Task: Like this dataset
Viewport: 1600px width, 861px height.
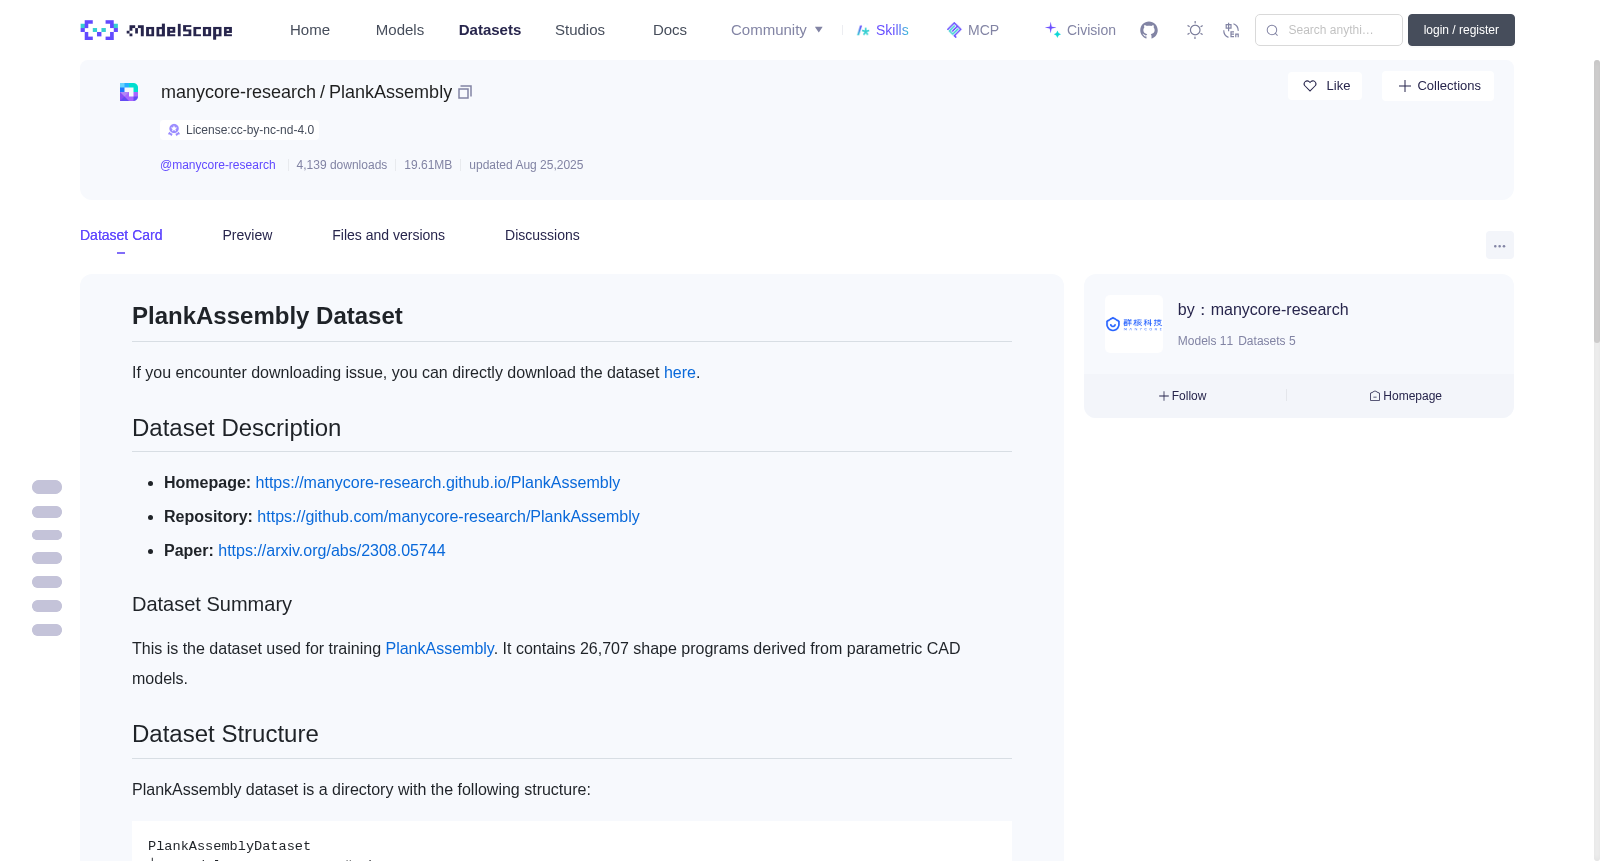Action: (x=1325, y=86)
